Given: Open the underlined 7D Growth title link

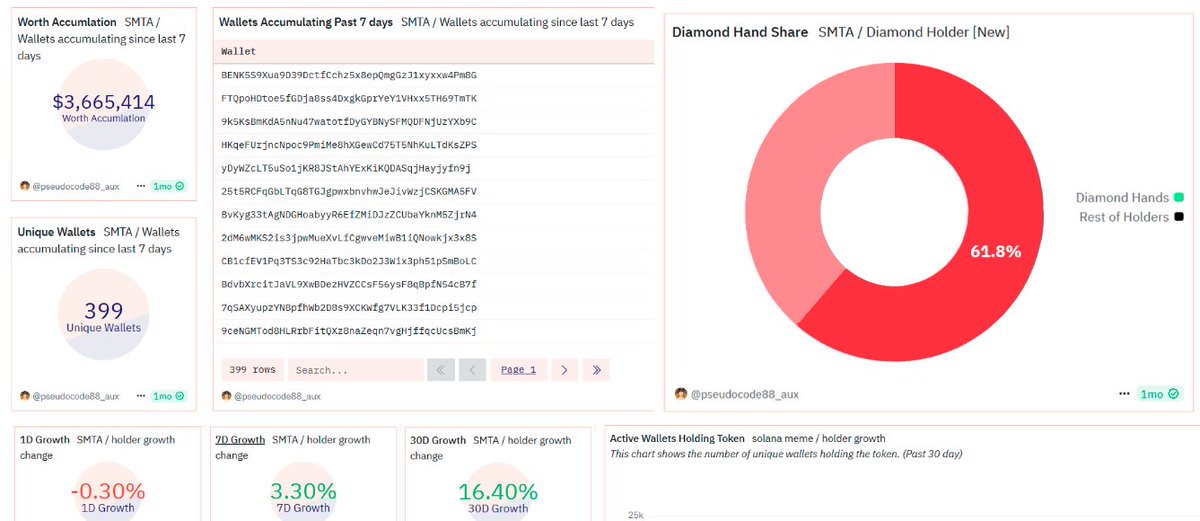Looking at the screenshot, I should [240, 439].
